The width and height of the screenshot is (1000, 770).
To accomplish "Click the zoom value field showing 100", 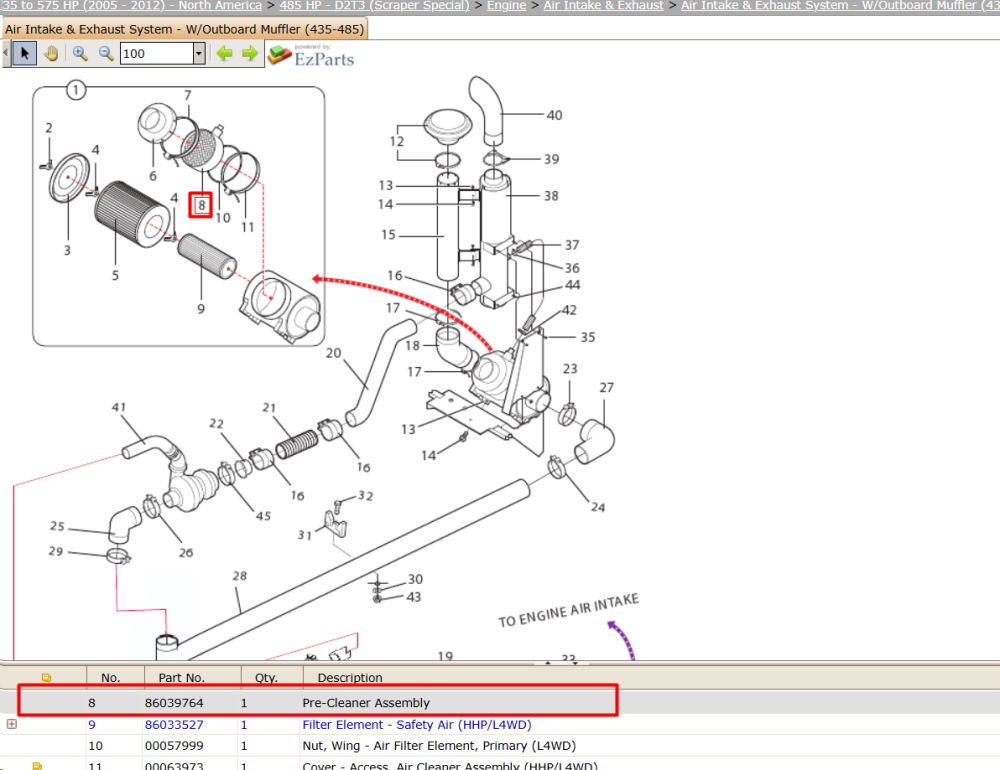I will (157, 54).
